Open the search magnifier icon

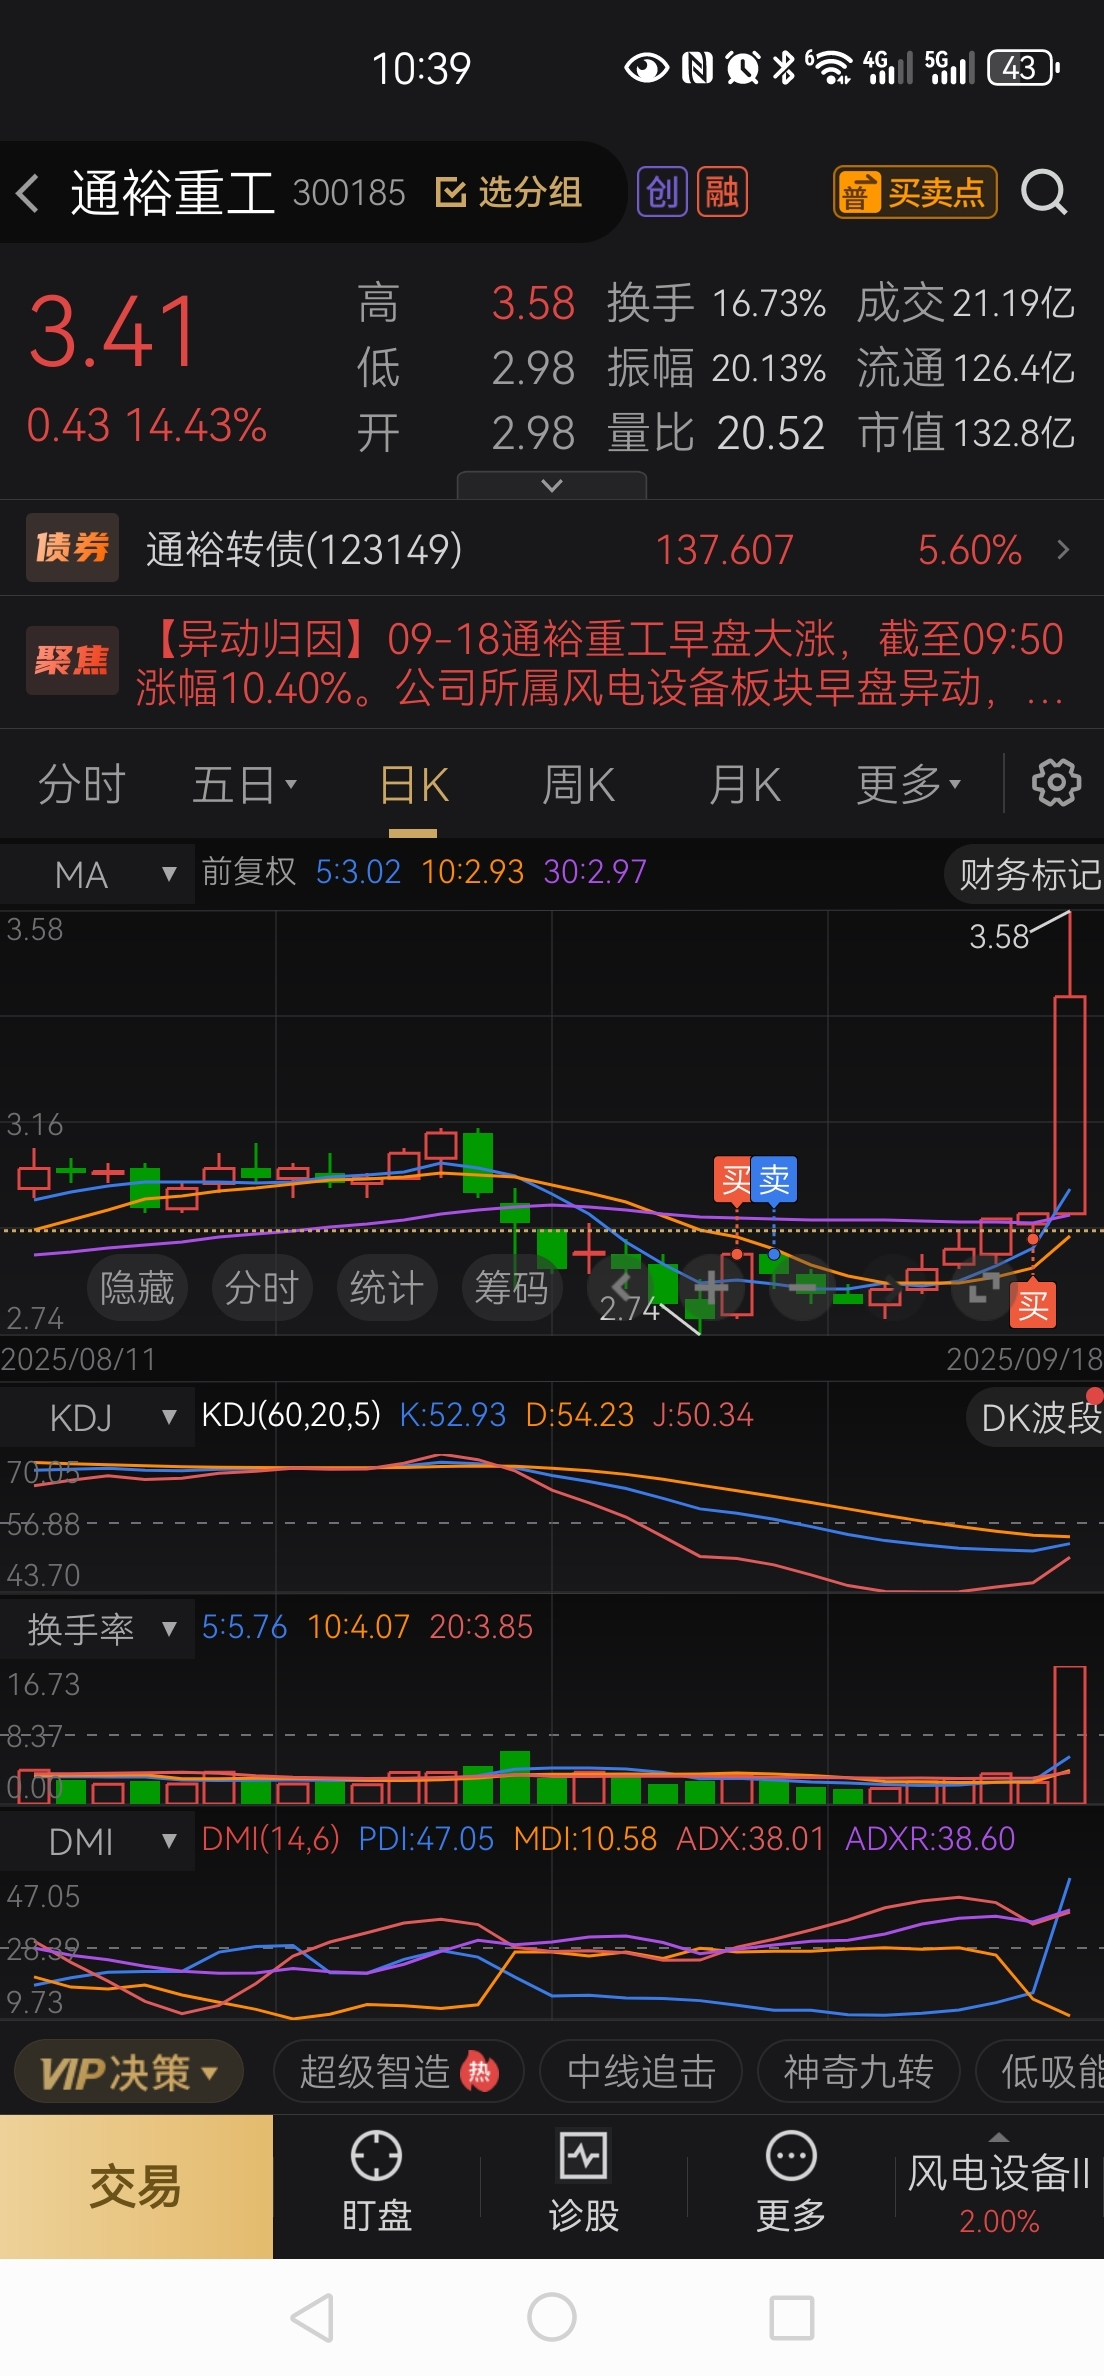[x=1044, y=192]
